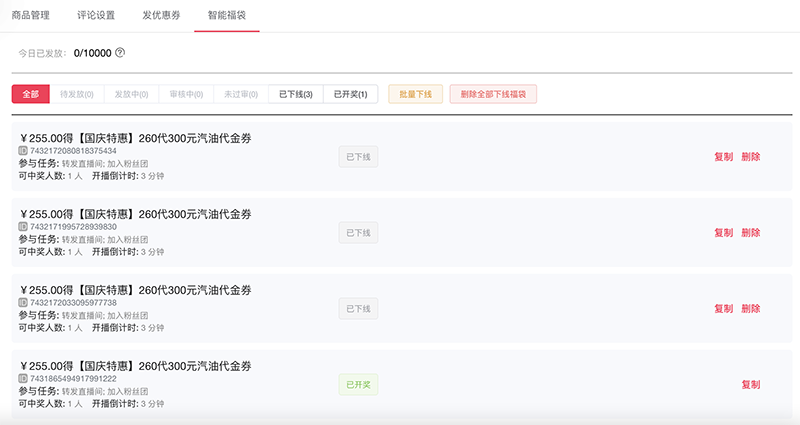Click the green 已开奖 status badge
The height and width of the screenshot is (425, 800).
tap(358, 385)
